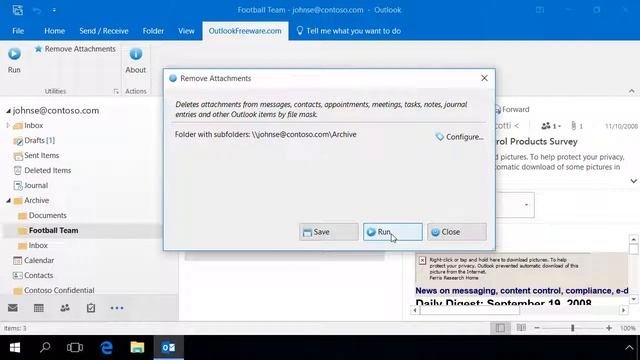Go to the Folder ribbon tab
The image size is (640, 360).
153,31
